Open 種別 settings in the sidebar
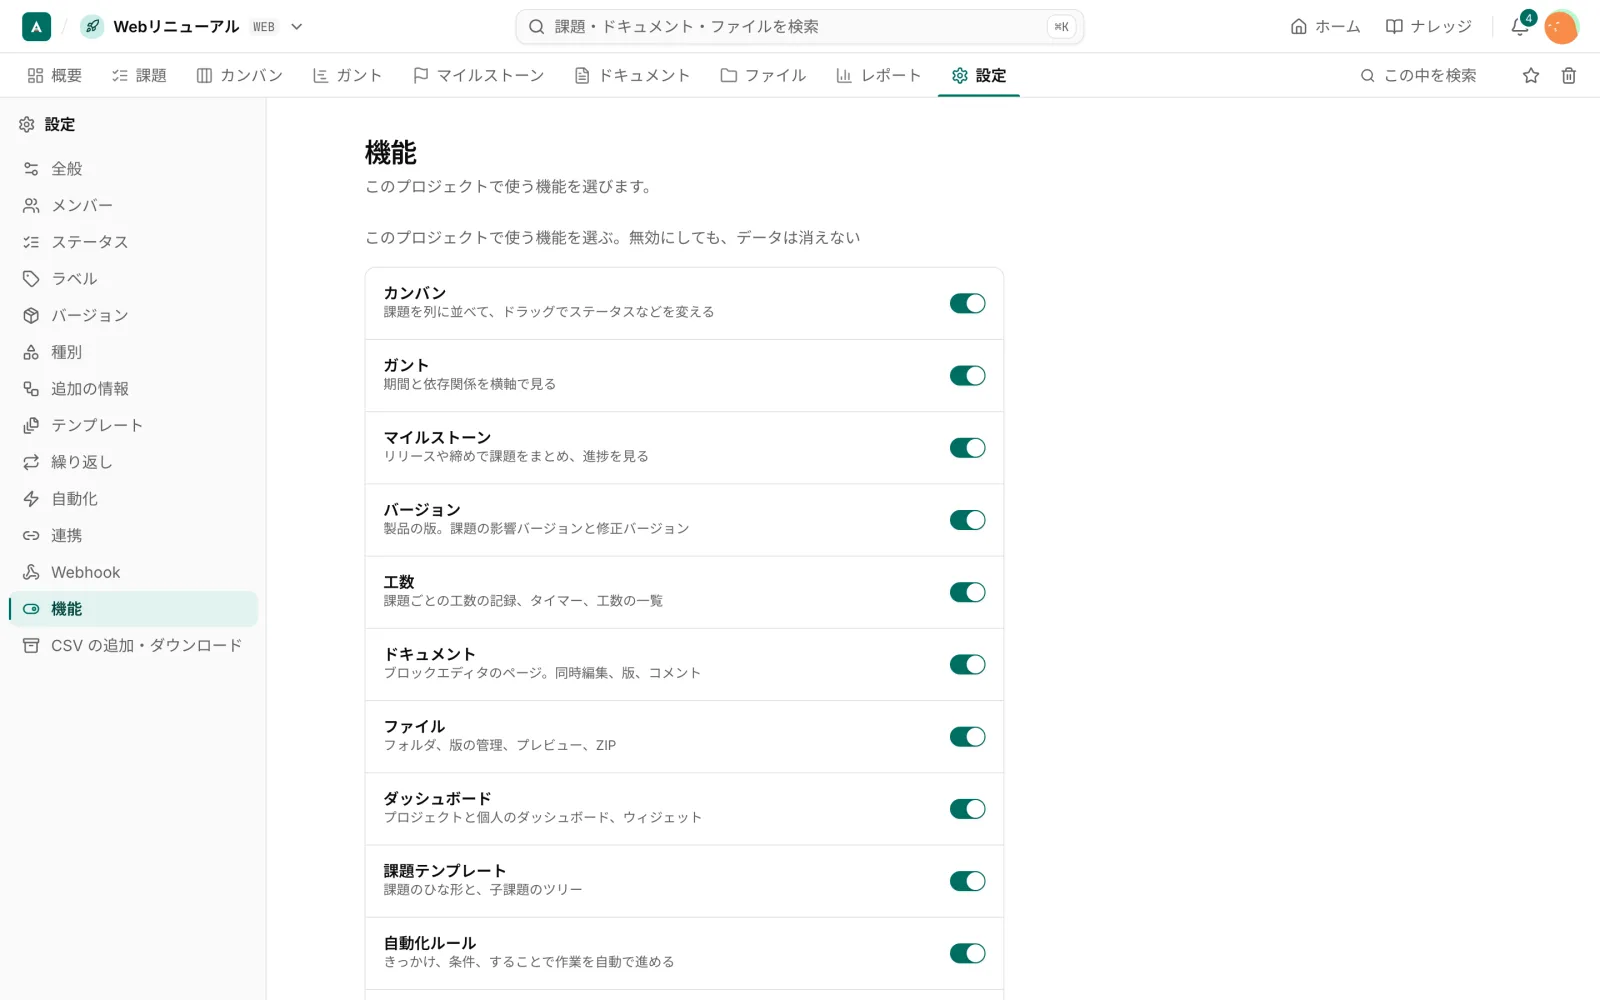 133,352
